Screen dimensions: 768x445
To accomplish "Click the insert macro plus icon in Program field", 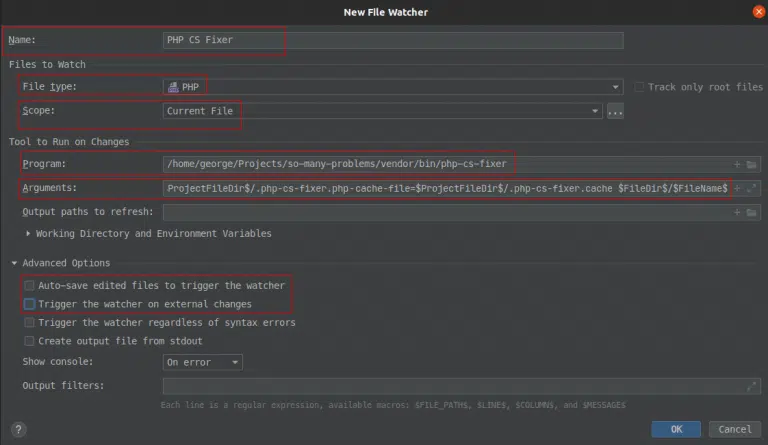I will [x=737, y=164].
